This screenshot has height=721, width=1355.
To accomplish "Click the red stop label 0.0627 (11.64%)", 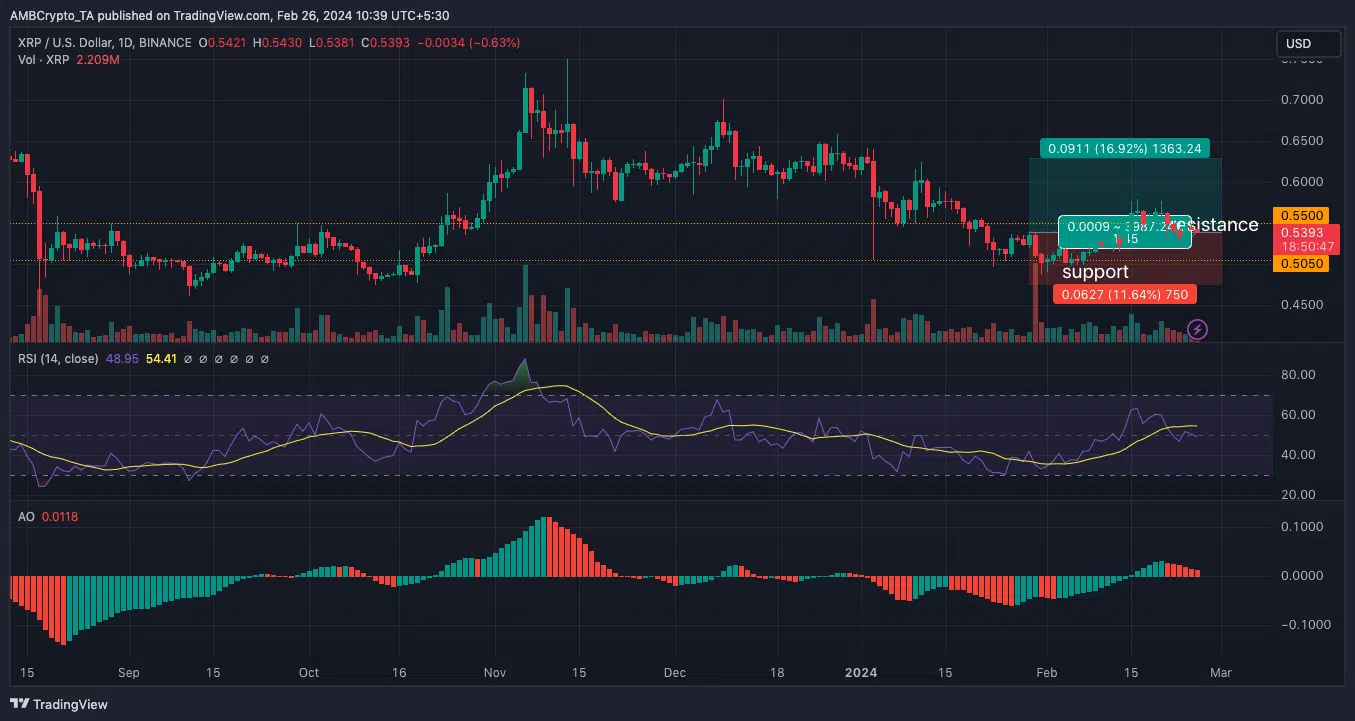I will [1124, 294].
